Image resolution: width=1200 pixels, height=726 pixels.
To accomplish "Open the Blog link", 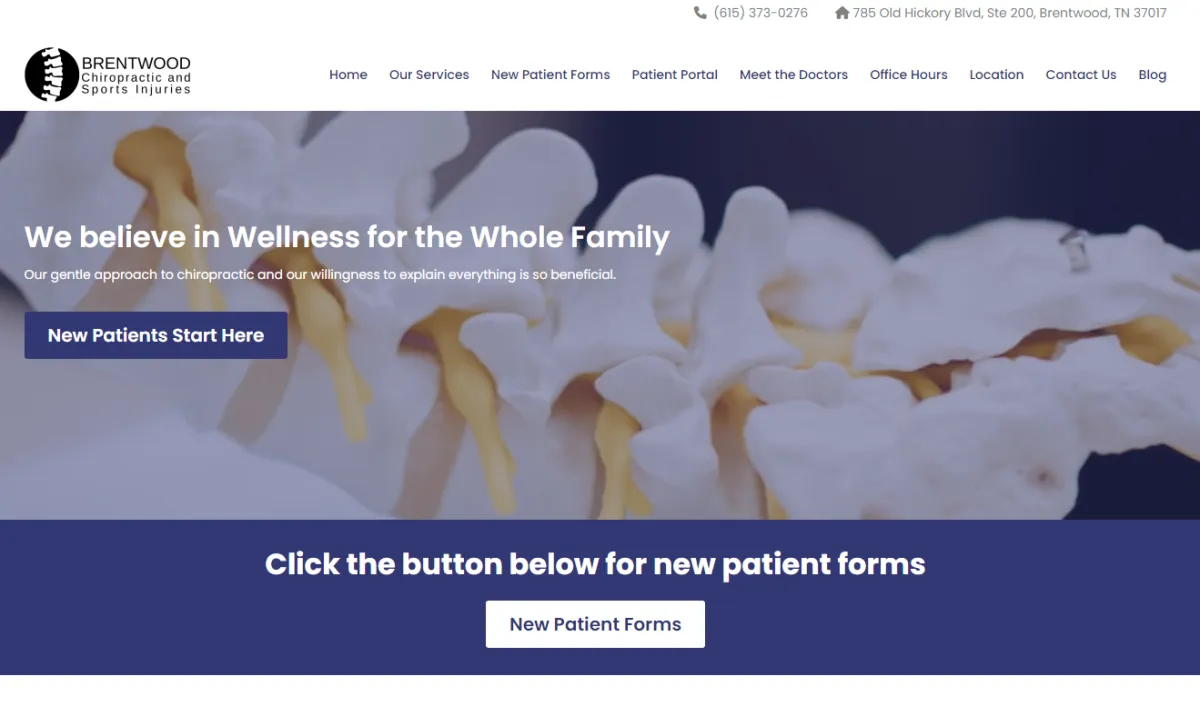I will (x=1152, y=75).
